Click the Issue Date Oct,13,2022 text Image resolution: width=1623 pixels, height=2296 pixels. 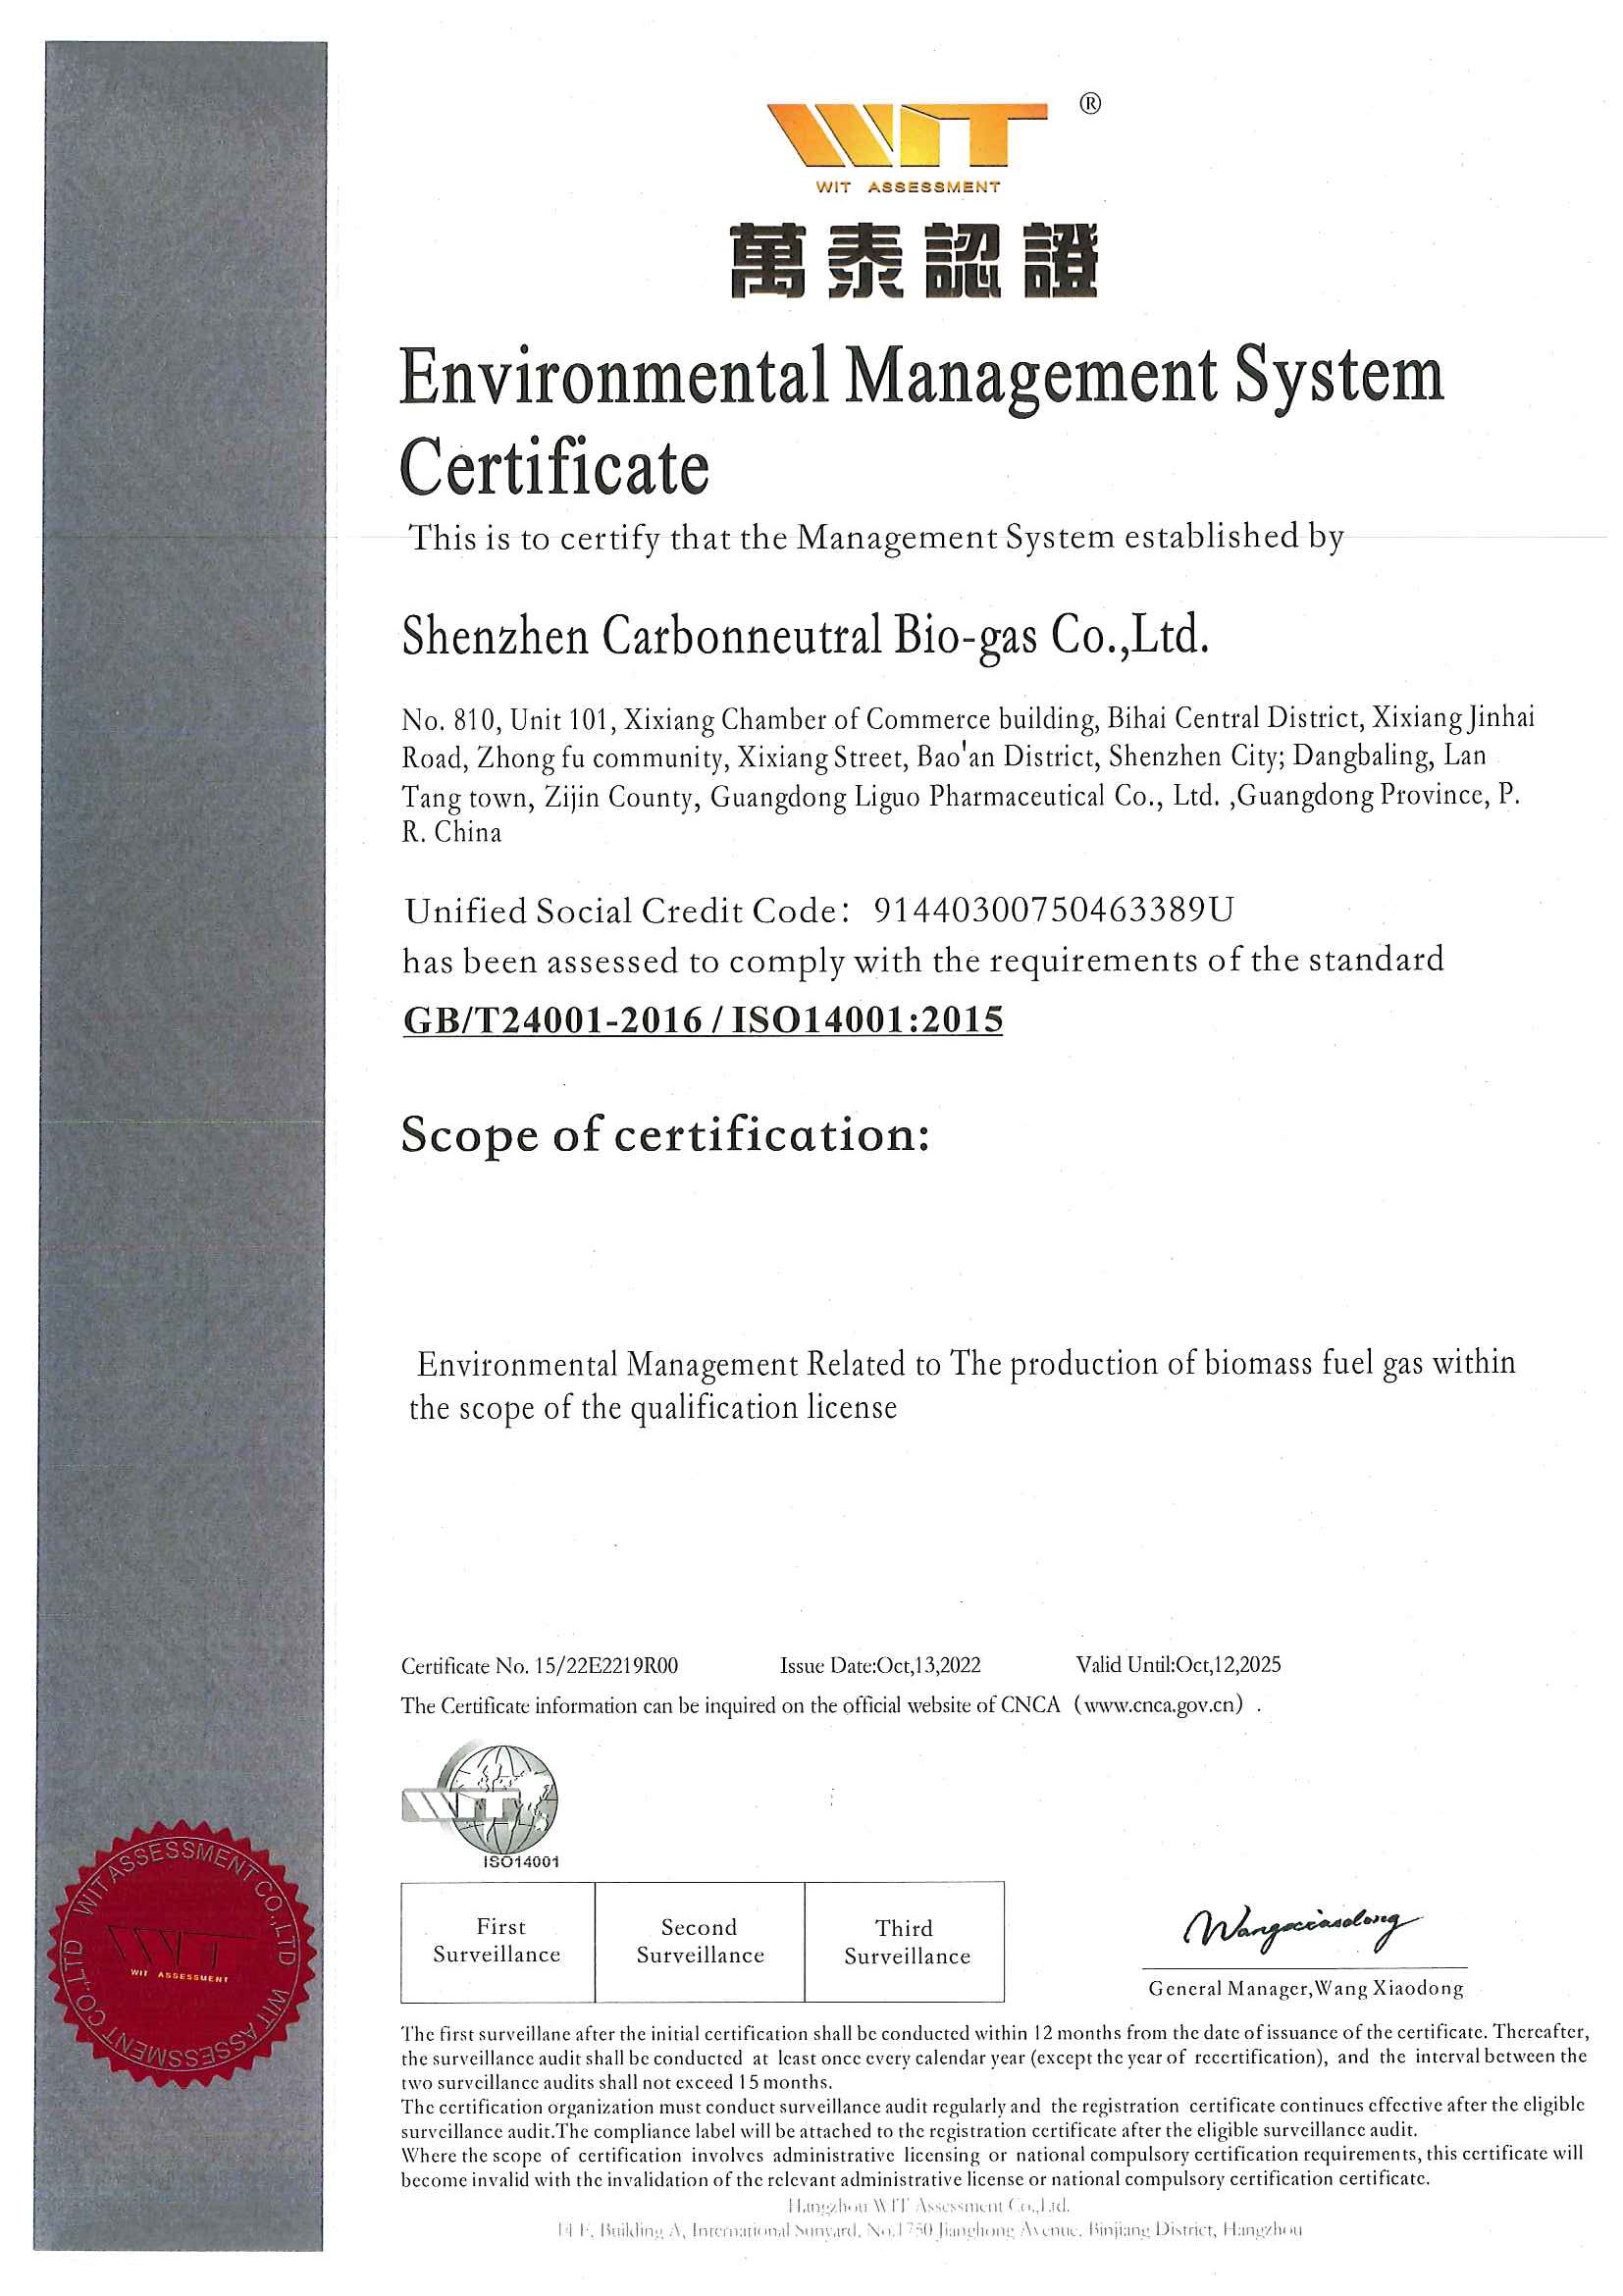[x=880, y=1665]
